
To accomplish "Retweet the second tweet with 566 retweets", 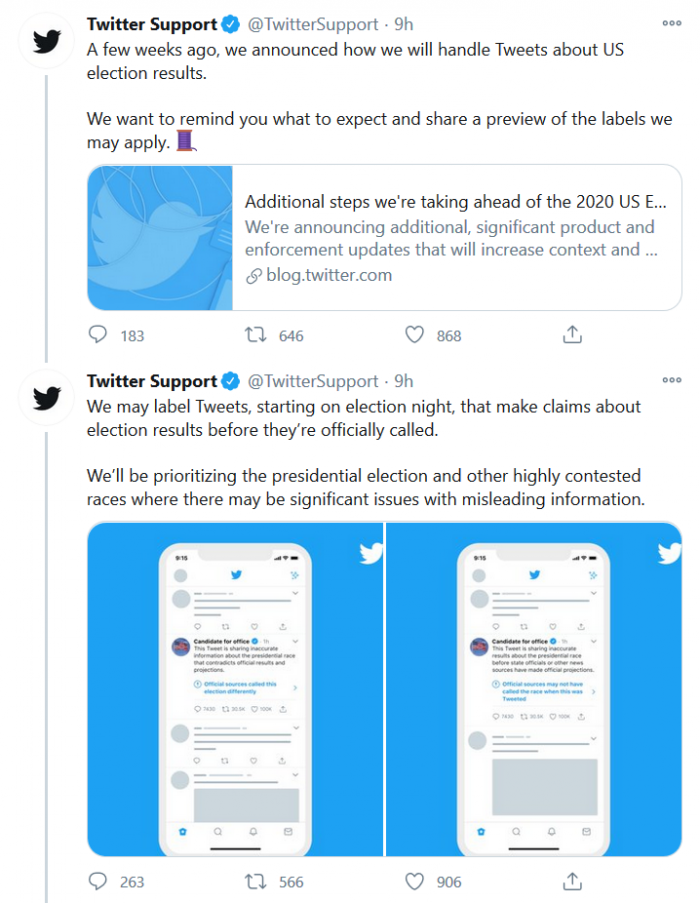I will click(256, 881).
